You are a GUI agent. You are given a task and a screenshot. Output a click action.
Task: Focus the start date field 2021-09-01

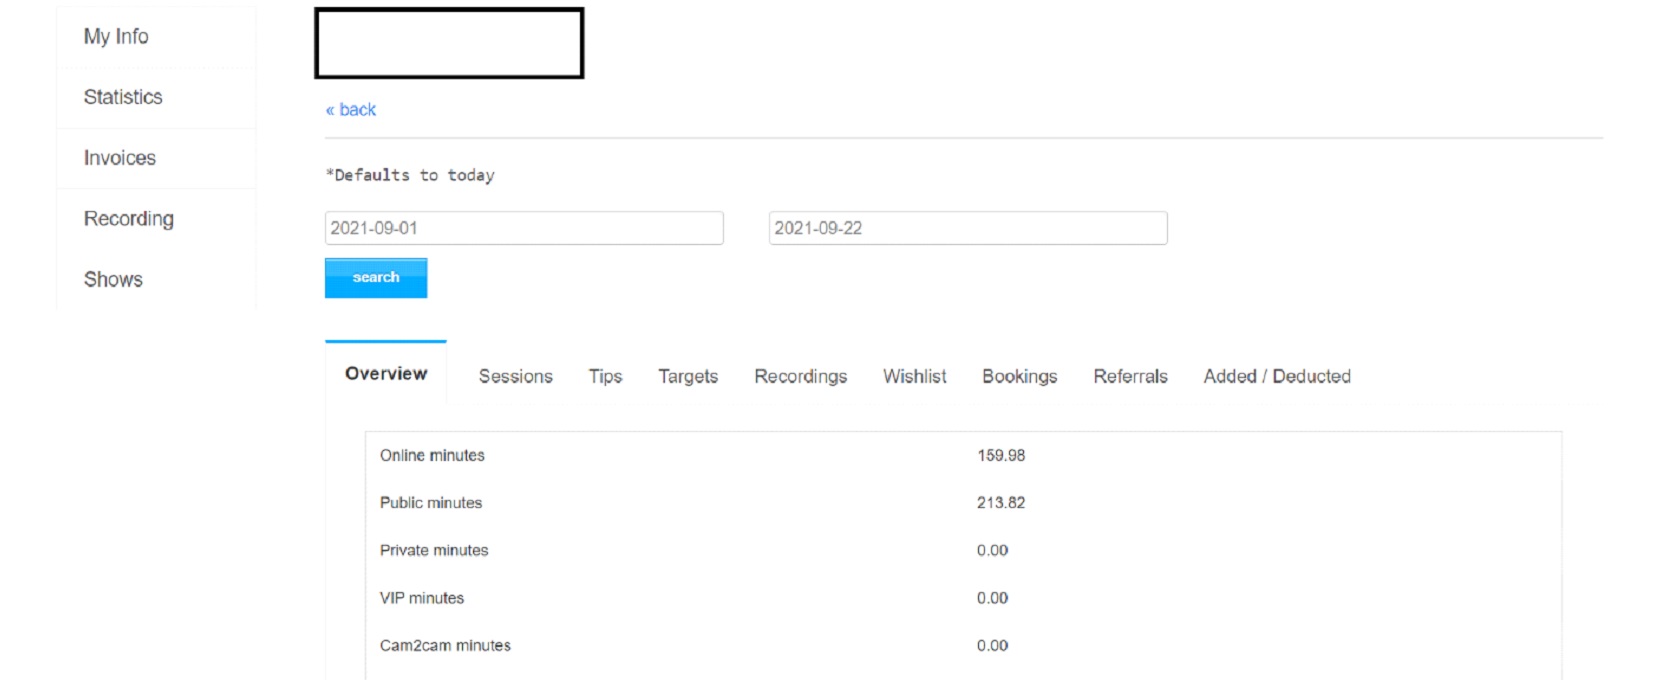click(x=523, y=228)
